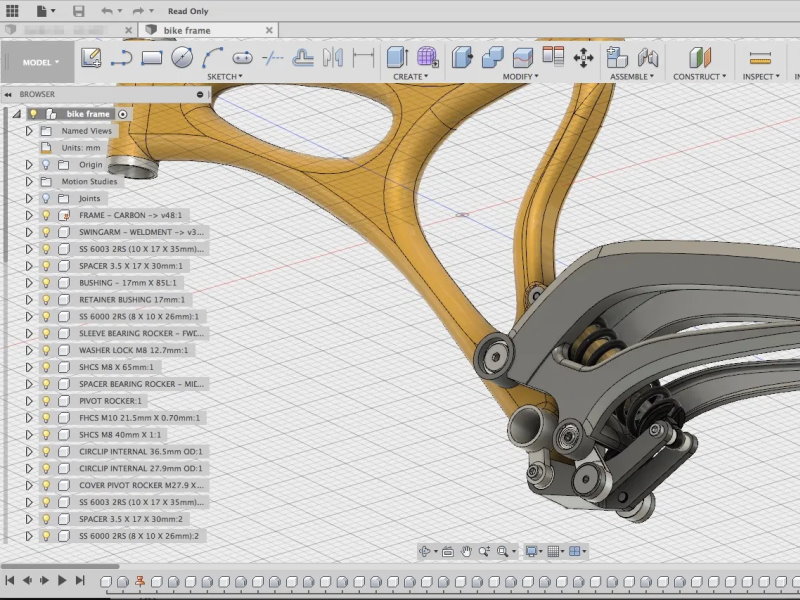Select the Move/Copy tool
Image resolution: width=800 pixels, height=600 pixels.
(583, 58)
